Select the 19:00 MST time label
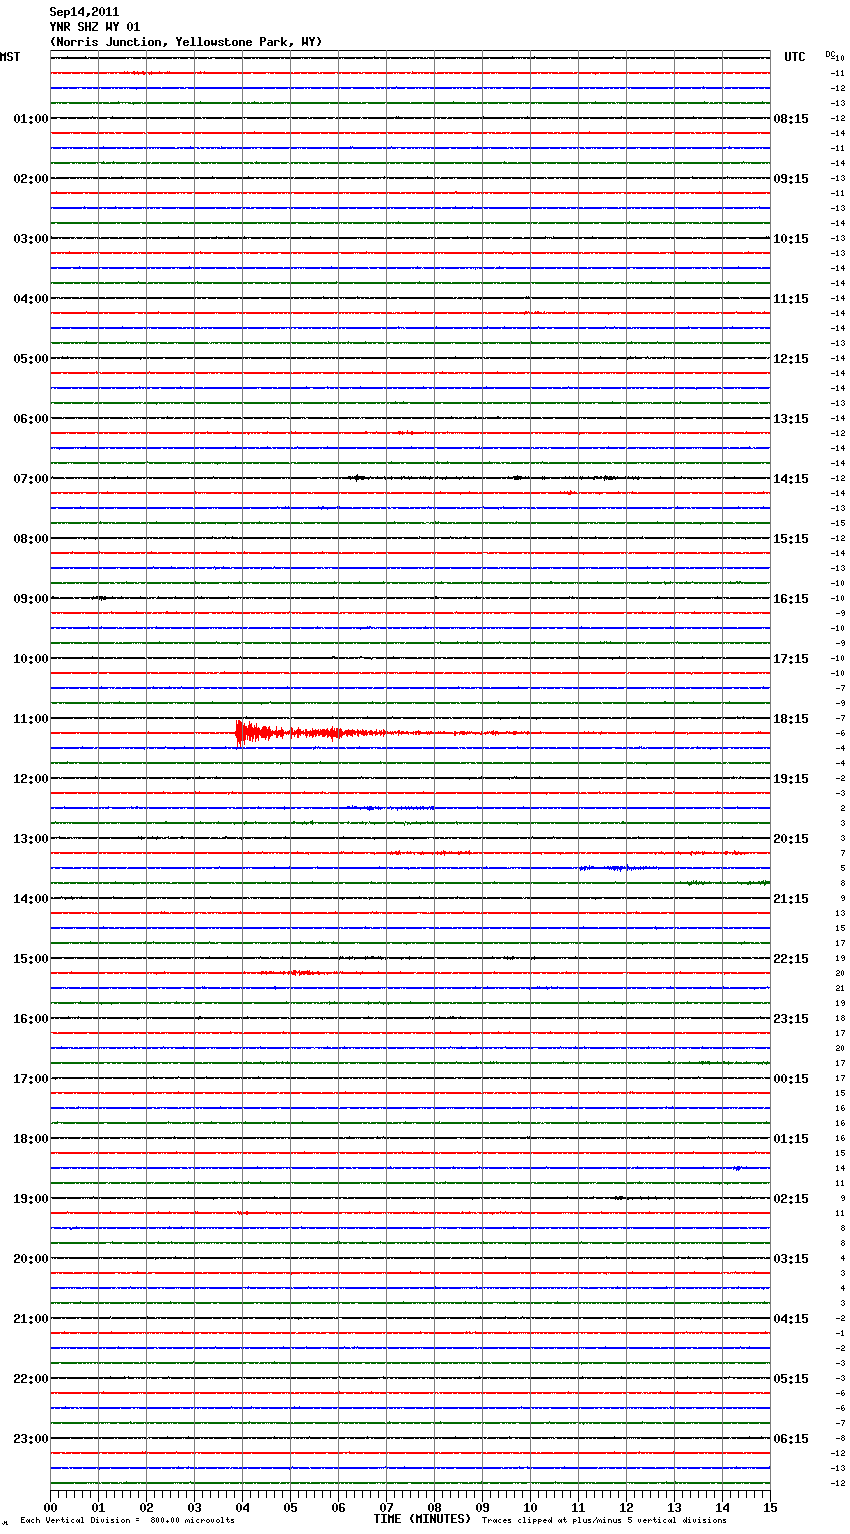 pyautogui.click(x=30, y=1199)
